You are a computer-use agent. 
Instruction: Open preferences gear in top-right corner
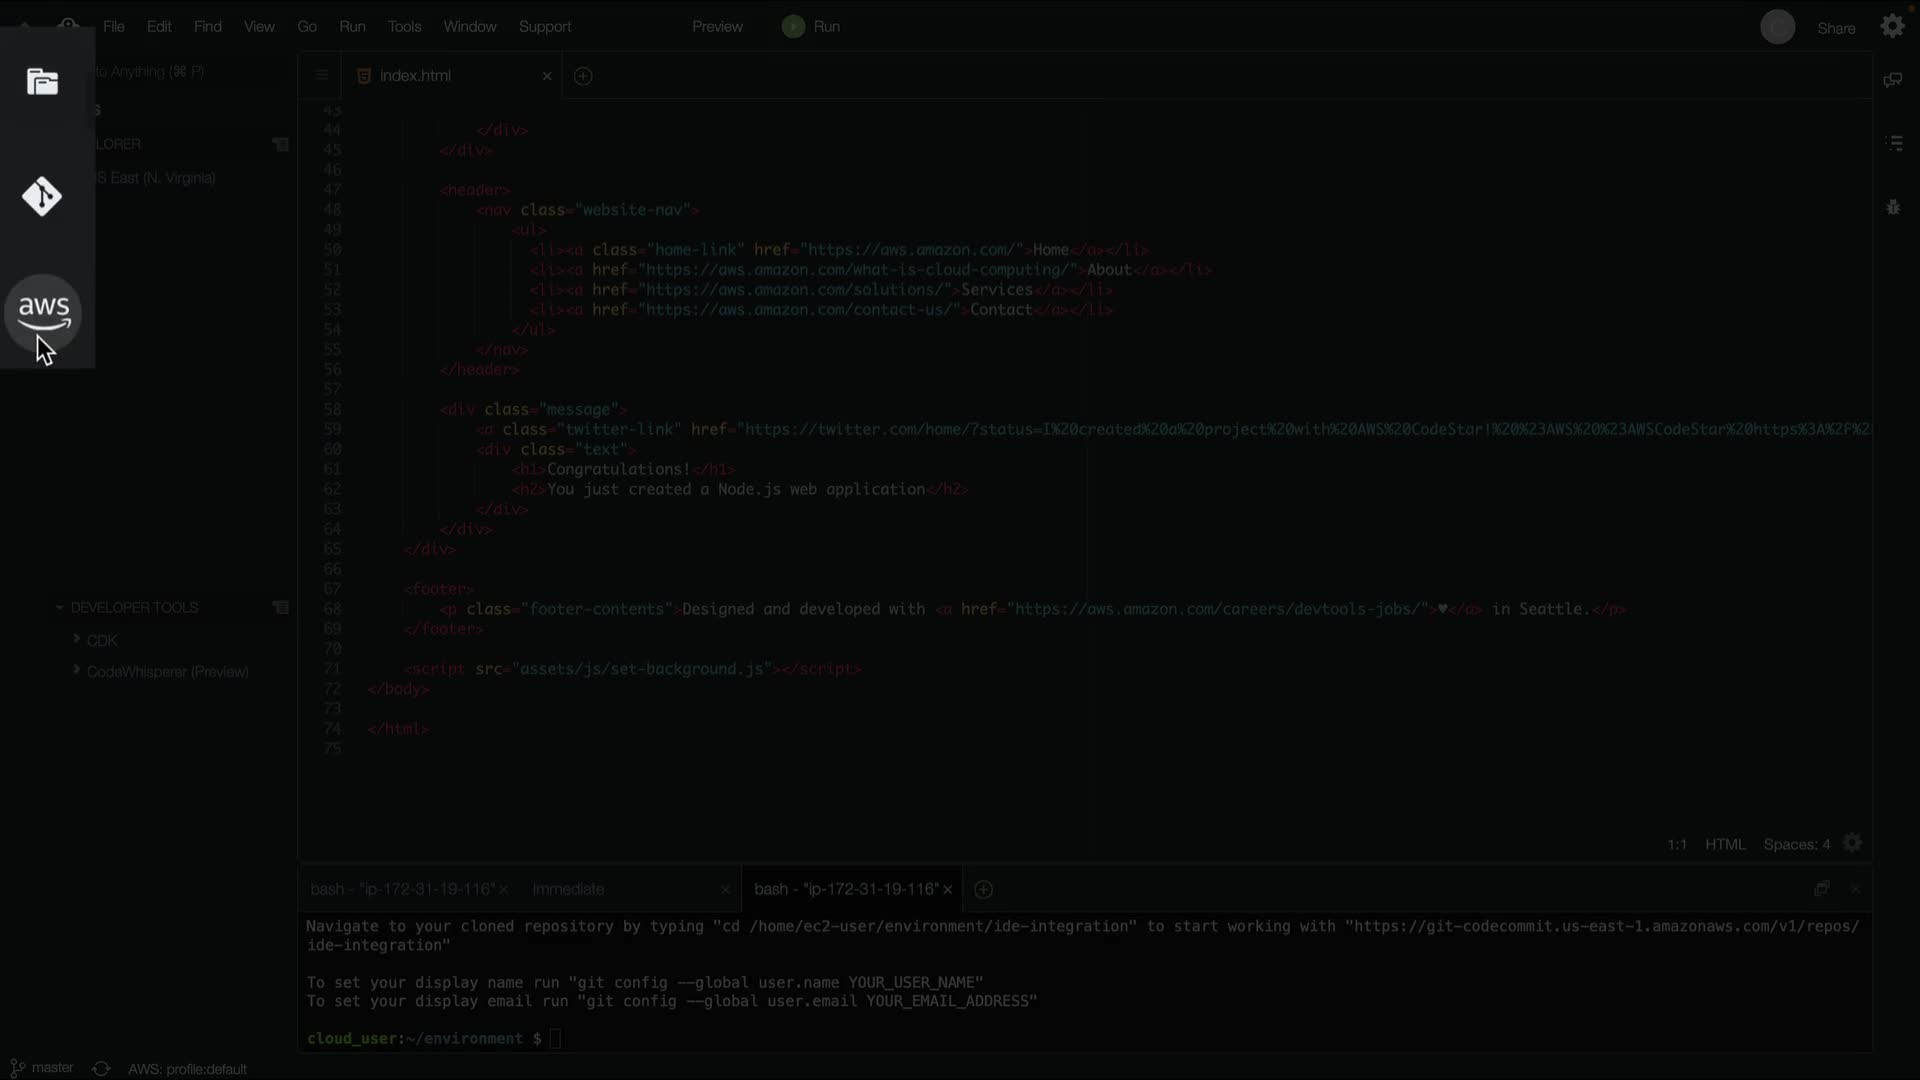point(1892,27)
